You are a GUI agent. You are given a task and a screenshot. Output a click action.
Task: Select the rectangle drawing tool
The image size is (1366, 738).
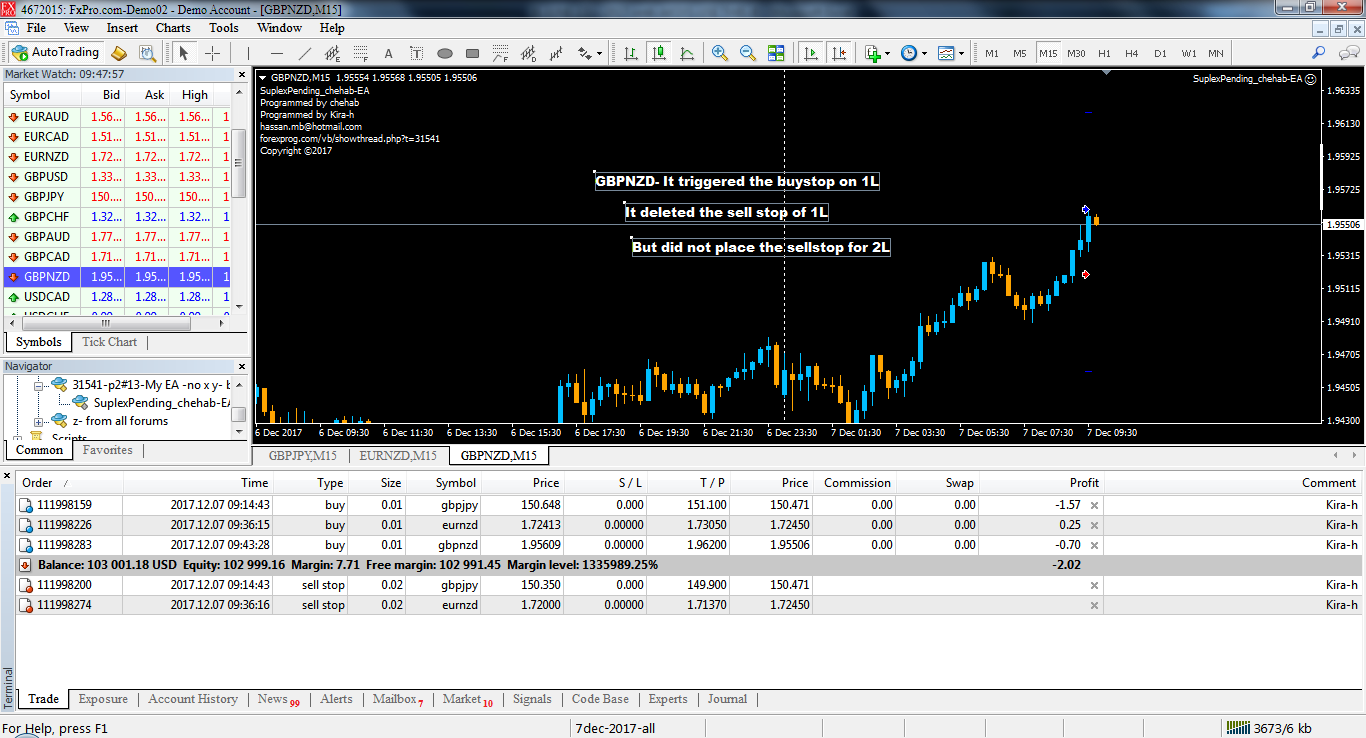coord(473,53)
